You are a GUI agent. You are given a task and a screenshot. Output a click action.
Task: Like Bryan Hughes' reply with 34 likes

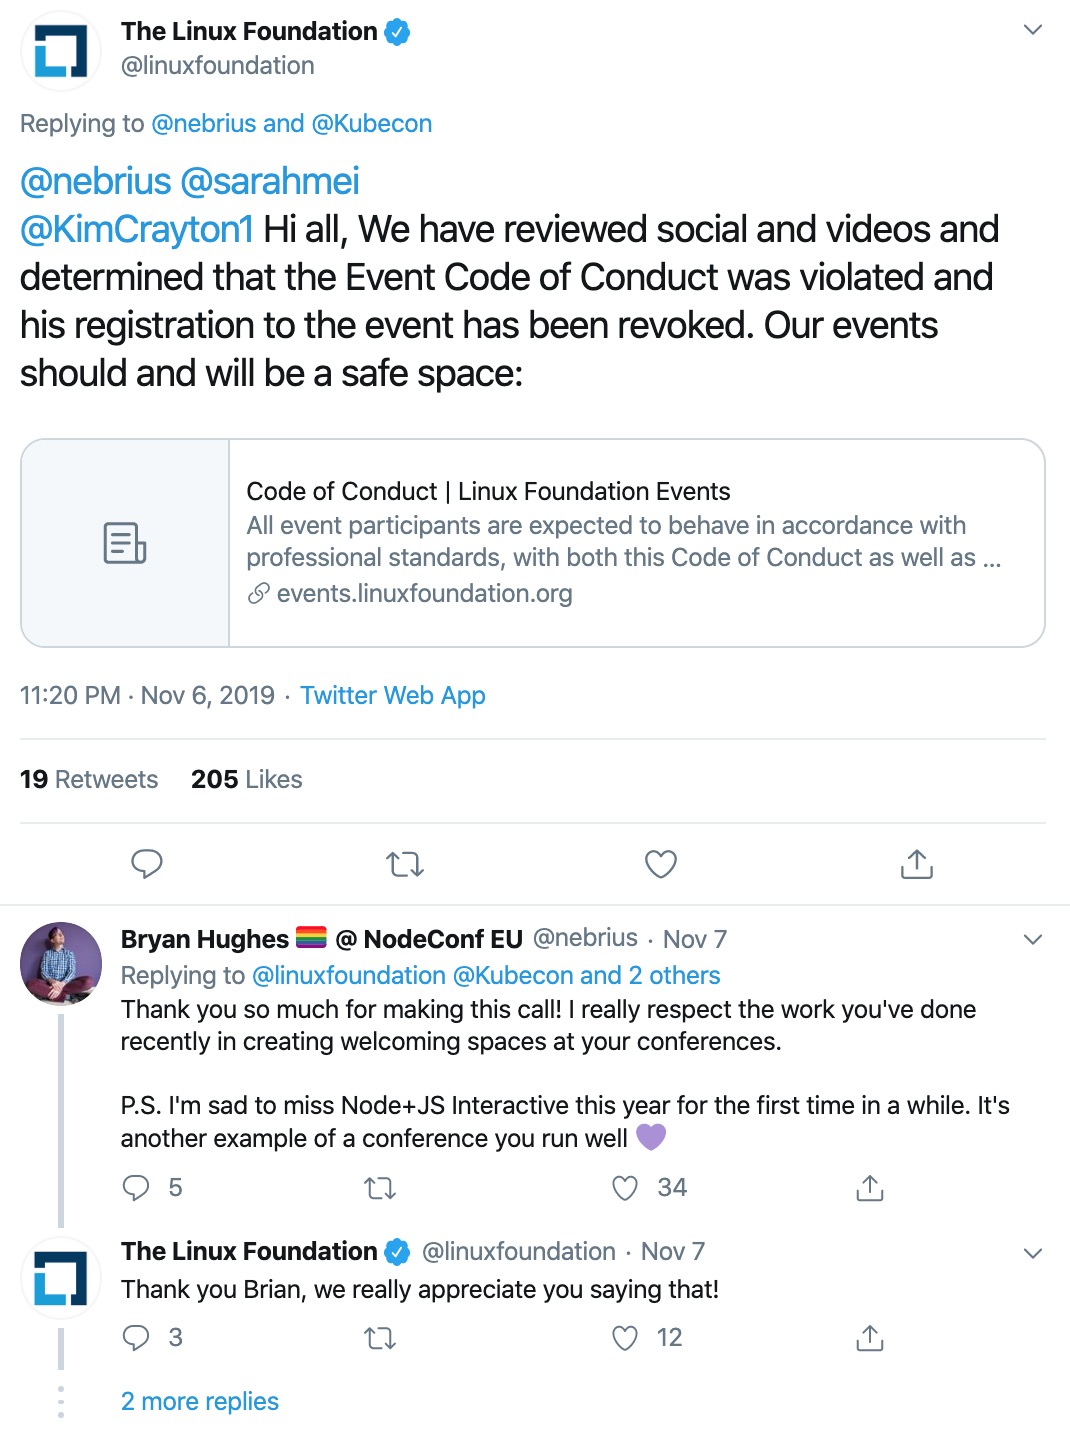[625, 1188]
